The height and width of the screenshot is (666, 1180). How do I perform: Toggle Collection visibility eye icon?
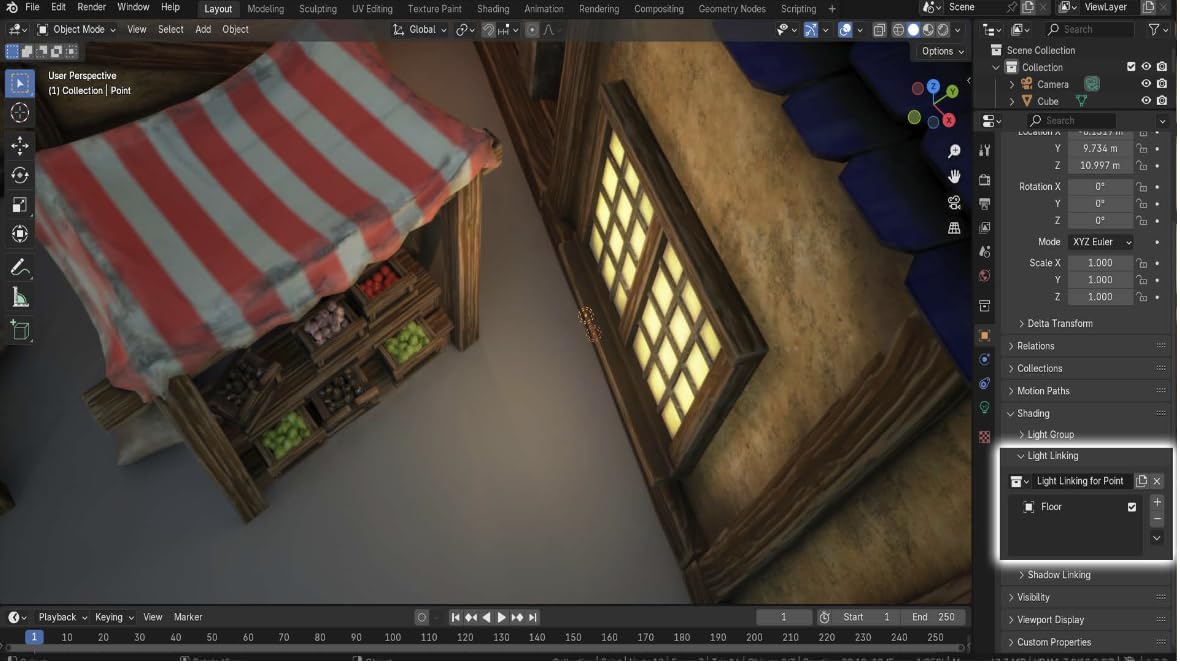[1148, 67]
